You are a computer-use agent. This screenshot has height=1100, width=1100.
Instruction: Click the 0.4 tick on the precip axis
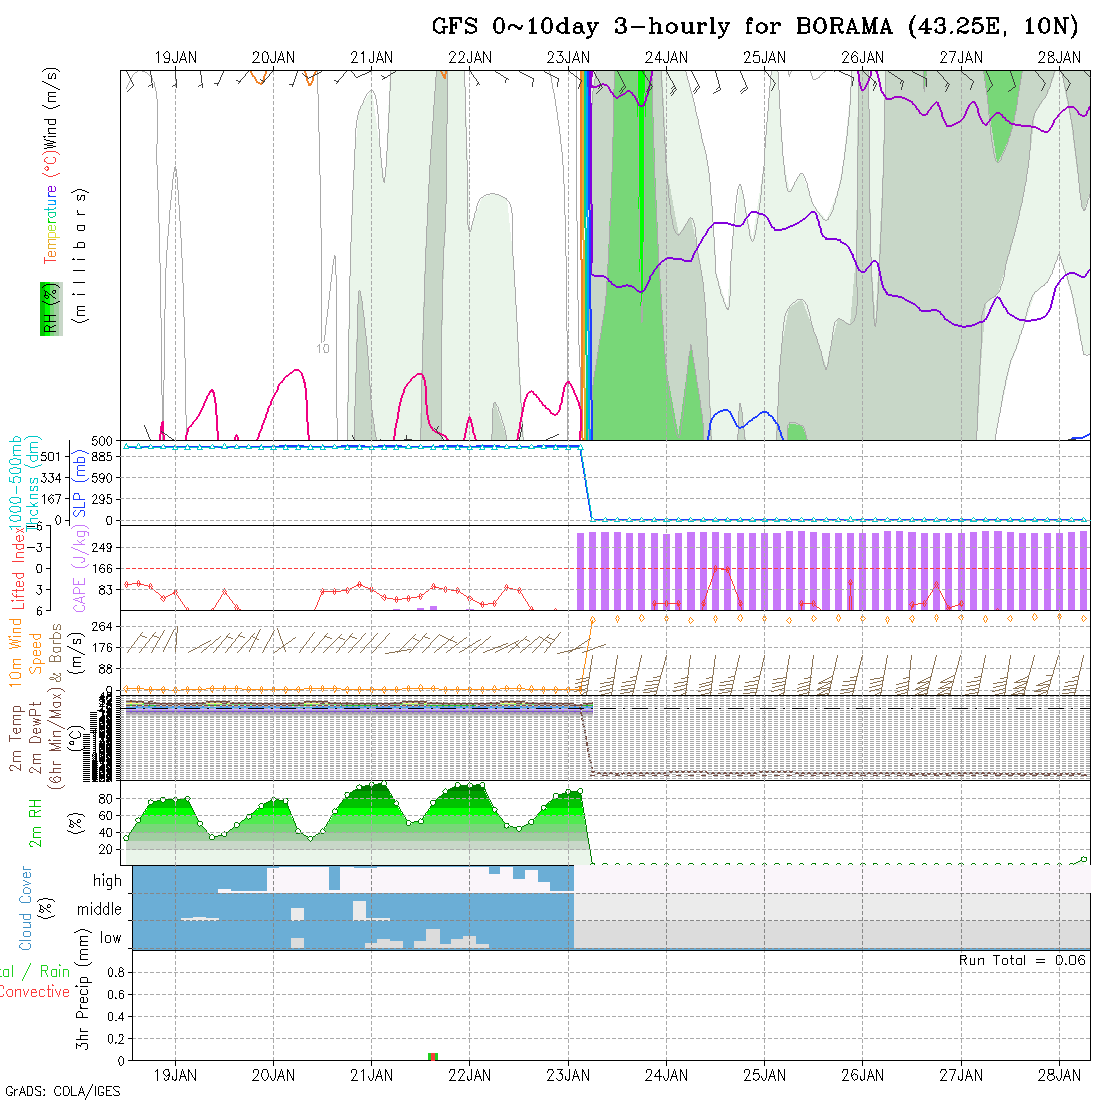pyautogui.click(x=116, y=1017)
